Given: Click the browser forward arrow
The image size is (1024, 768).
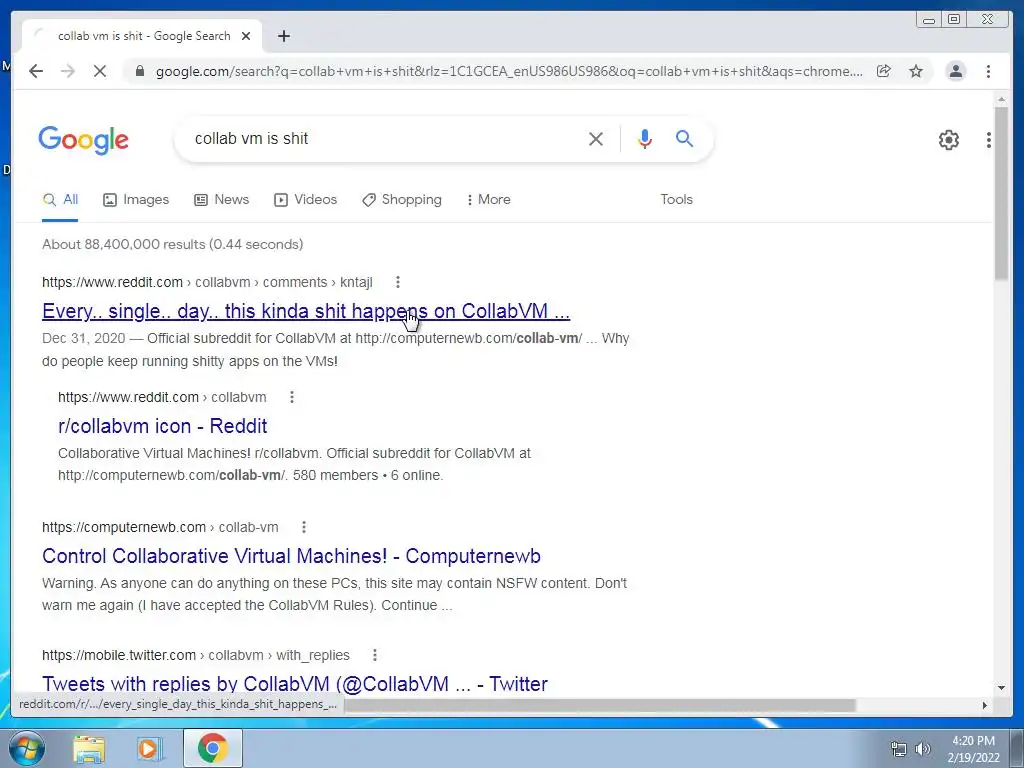Looking at the screenshot, I should (x=68, y=71).
